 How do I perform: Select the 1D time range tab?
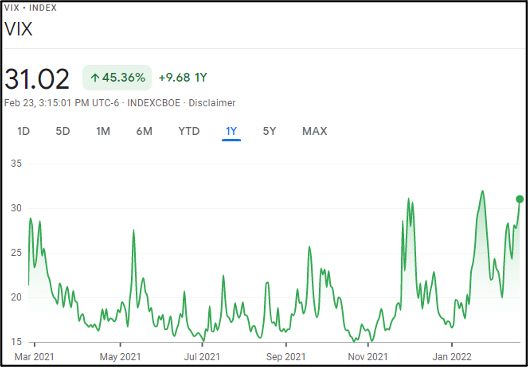coord(24,131)
